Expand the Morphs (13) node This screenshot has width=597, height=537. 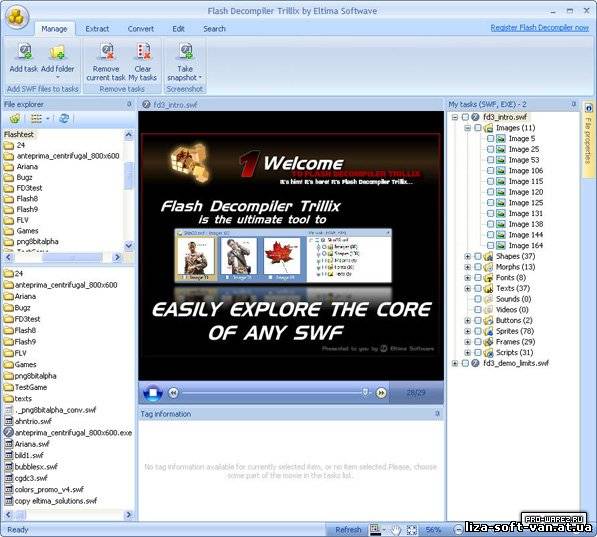468,267
